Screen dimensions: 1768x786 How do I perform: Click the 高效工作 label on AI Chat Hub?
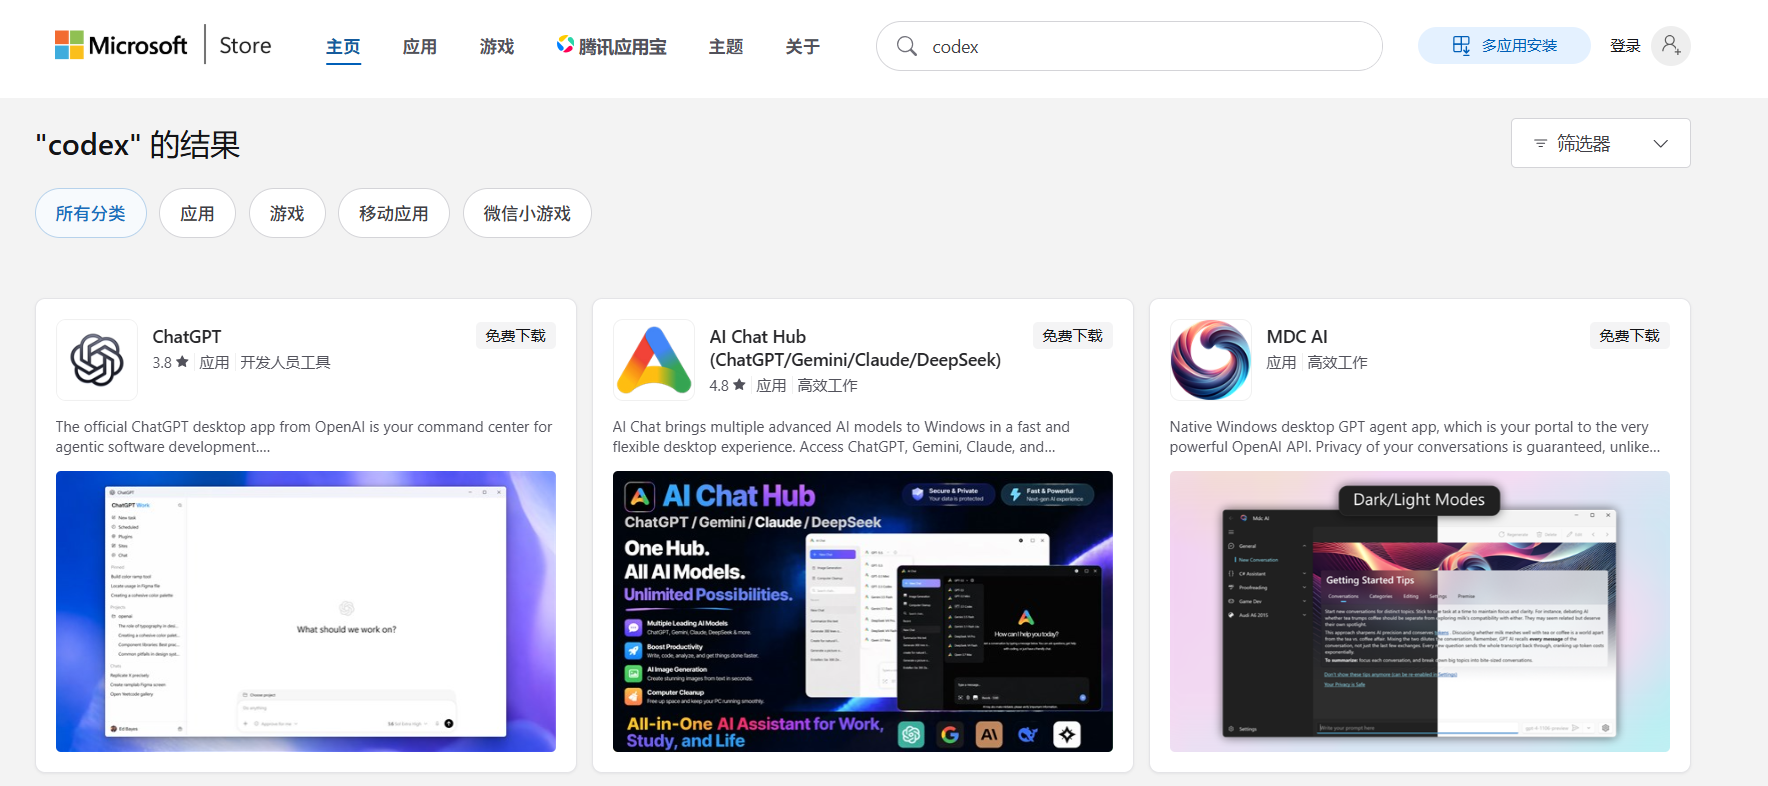pos(828,385)
